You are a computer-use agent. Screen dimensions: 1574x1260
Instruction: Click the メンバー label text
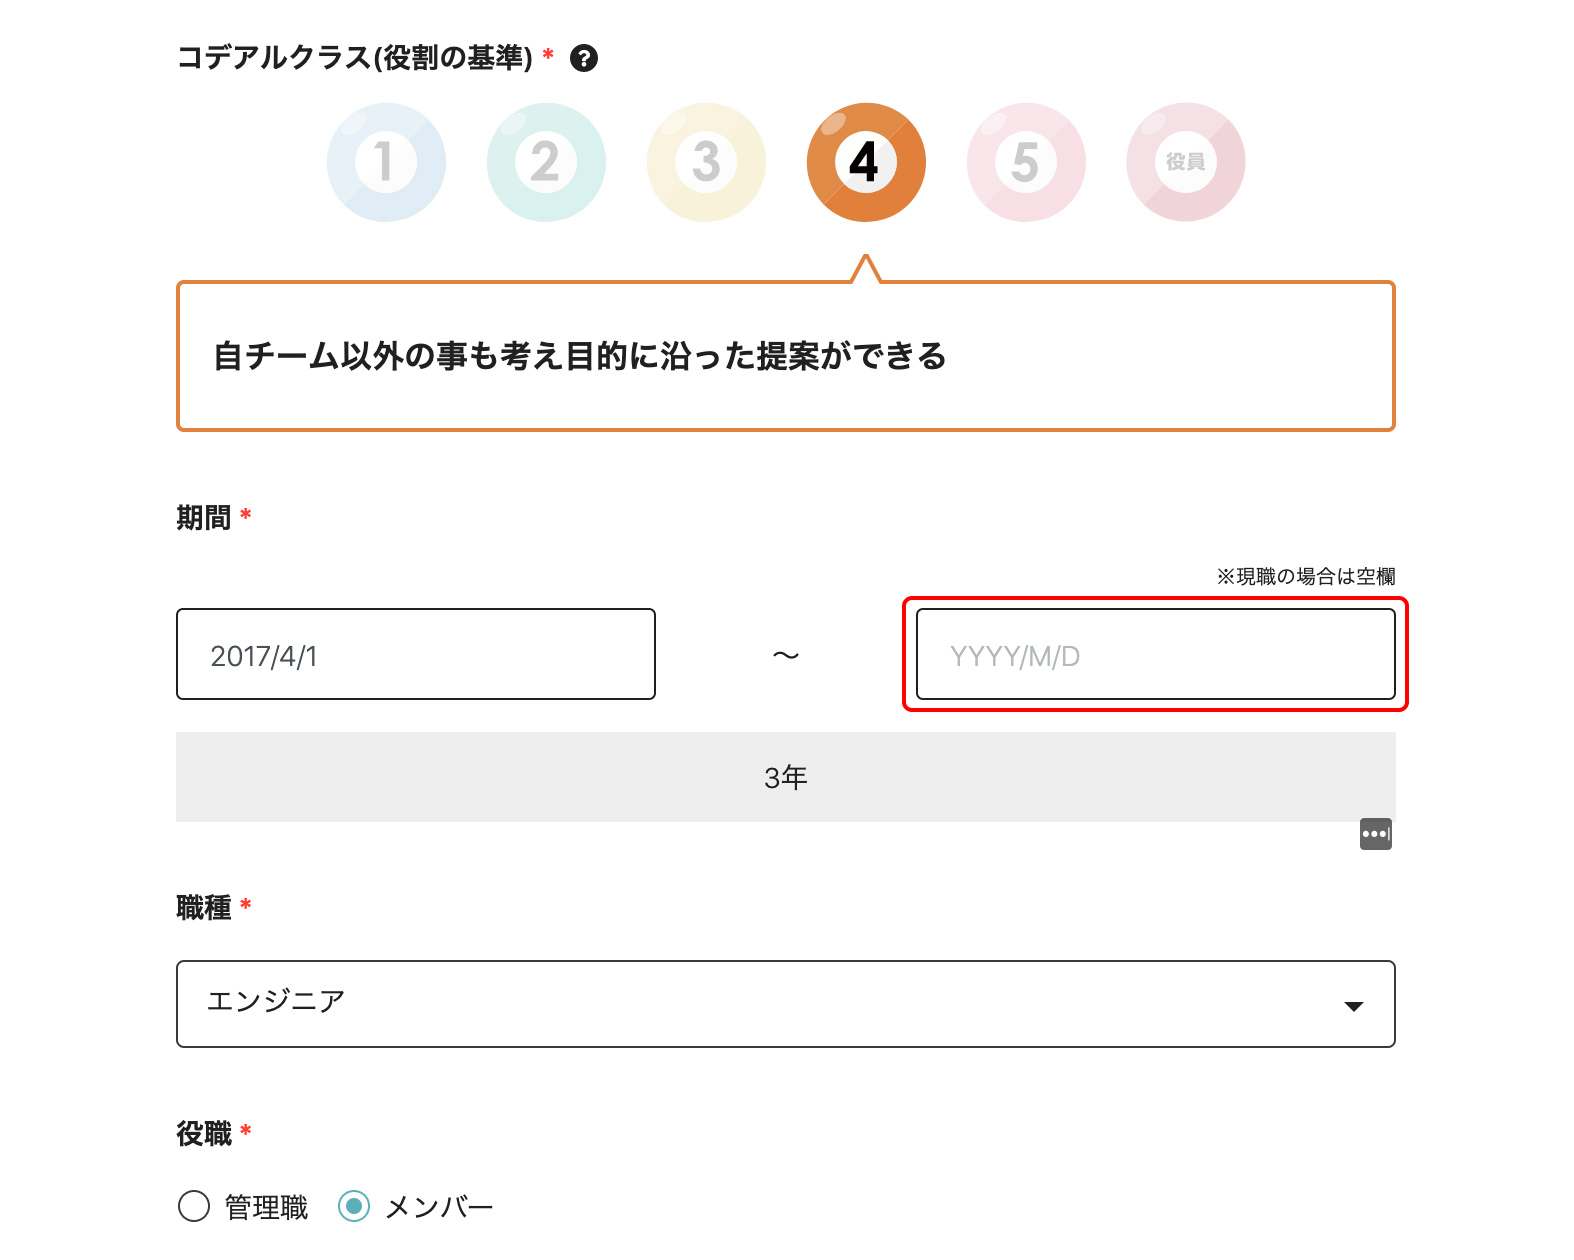pos(440,1207)
